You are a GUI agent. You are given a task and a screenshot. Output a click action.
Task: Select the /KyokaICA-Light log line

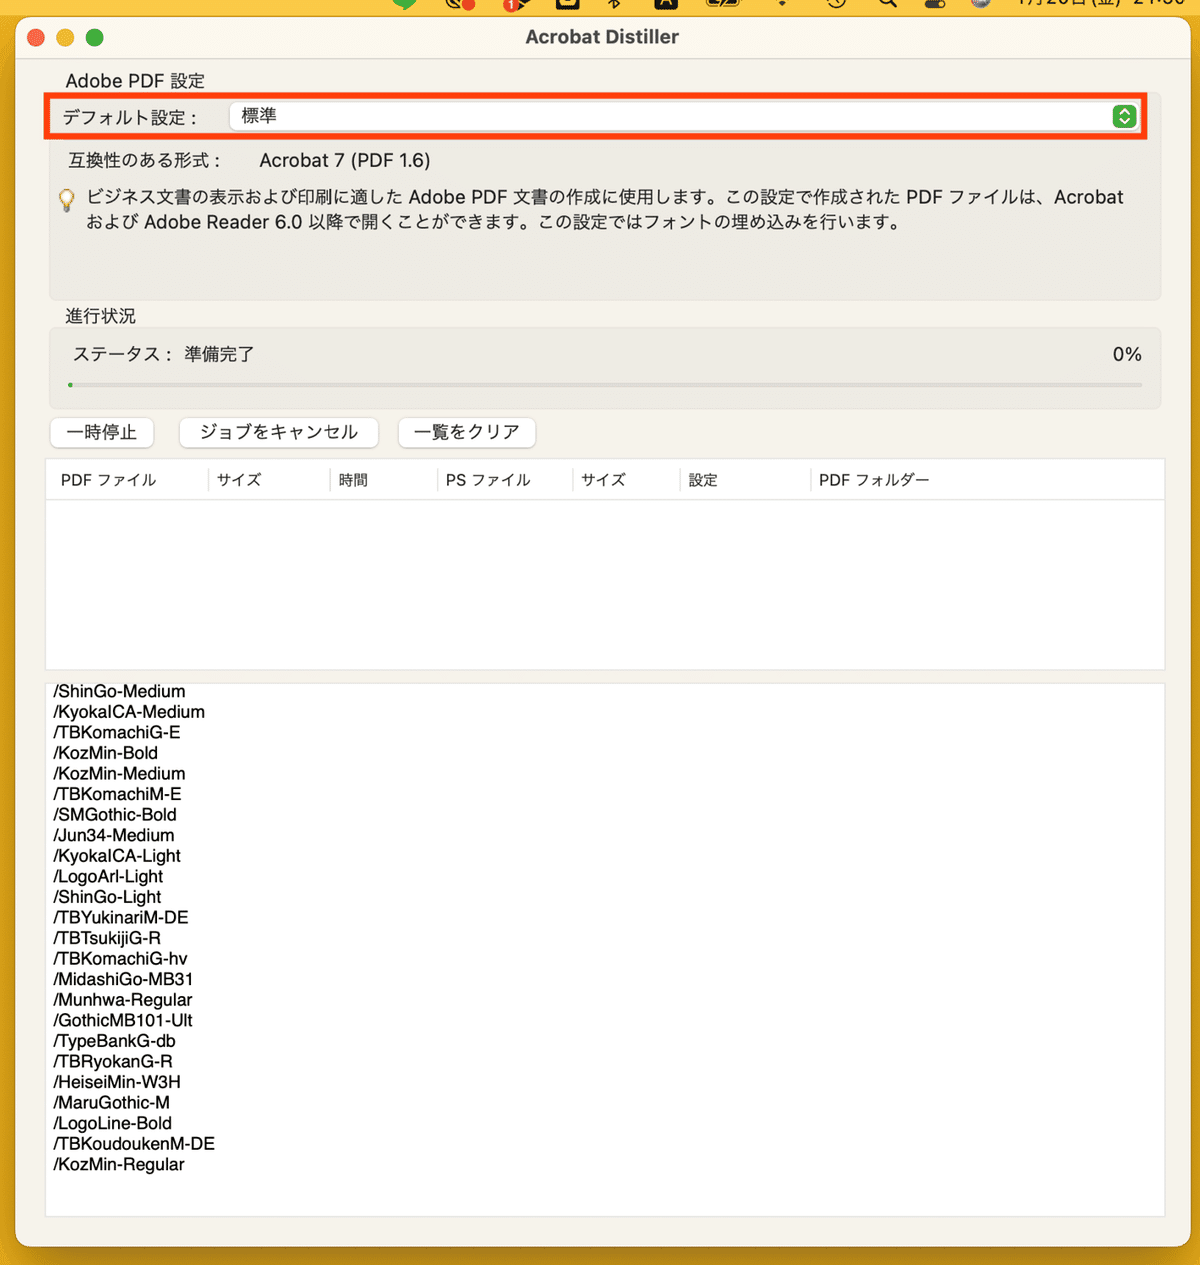[x=117, y=856]
